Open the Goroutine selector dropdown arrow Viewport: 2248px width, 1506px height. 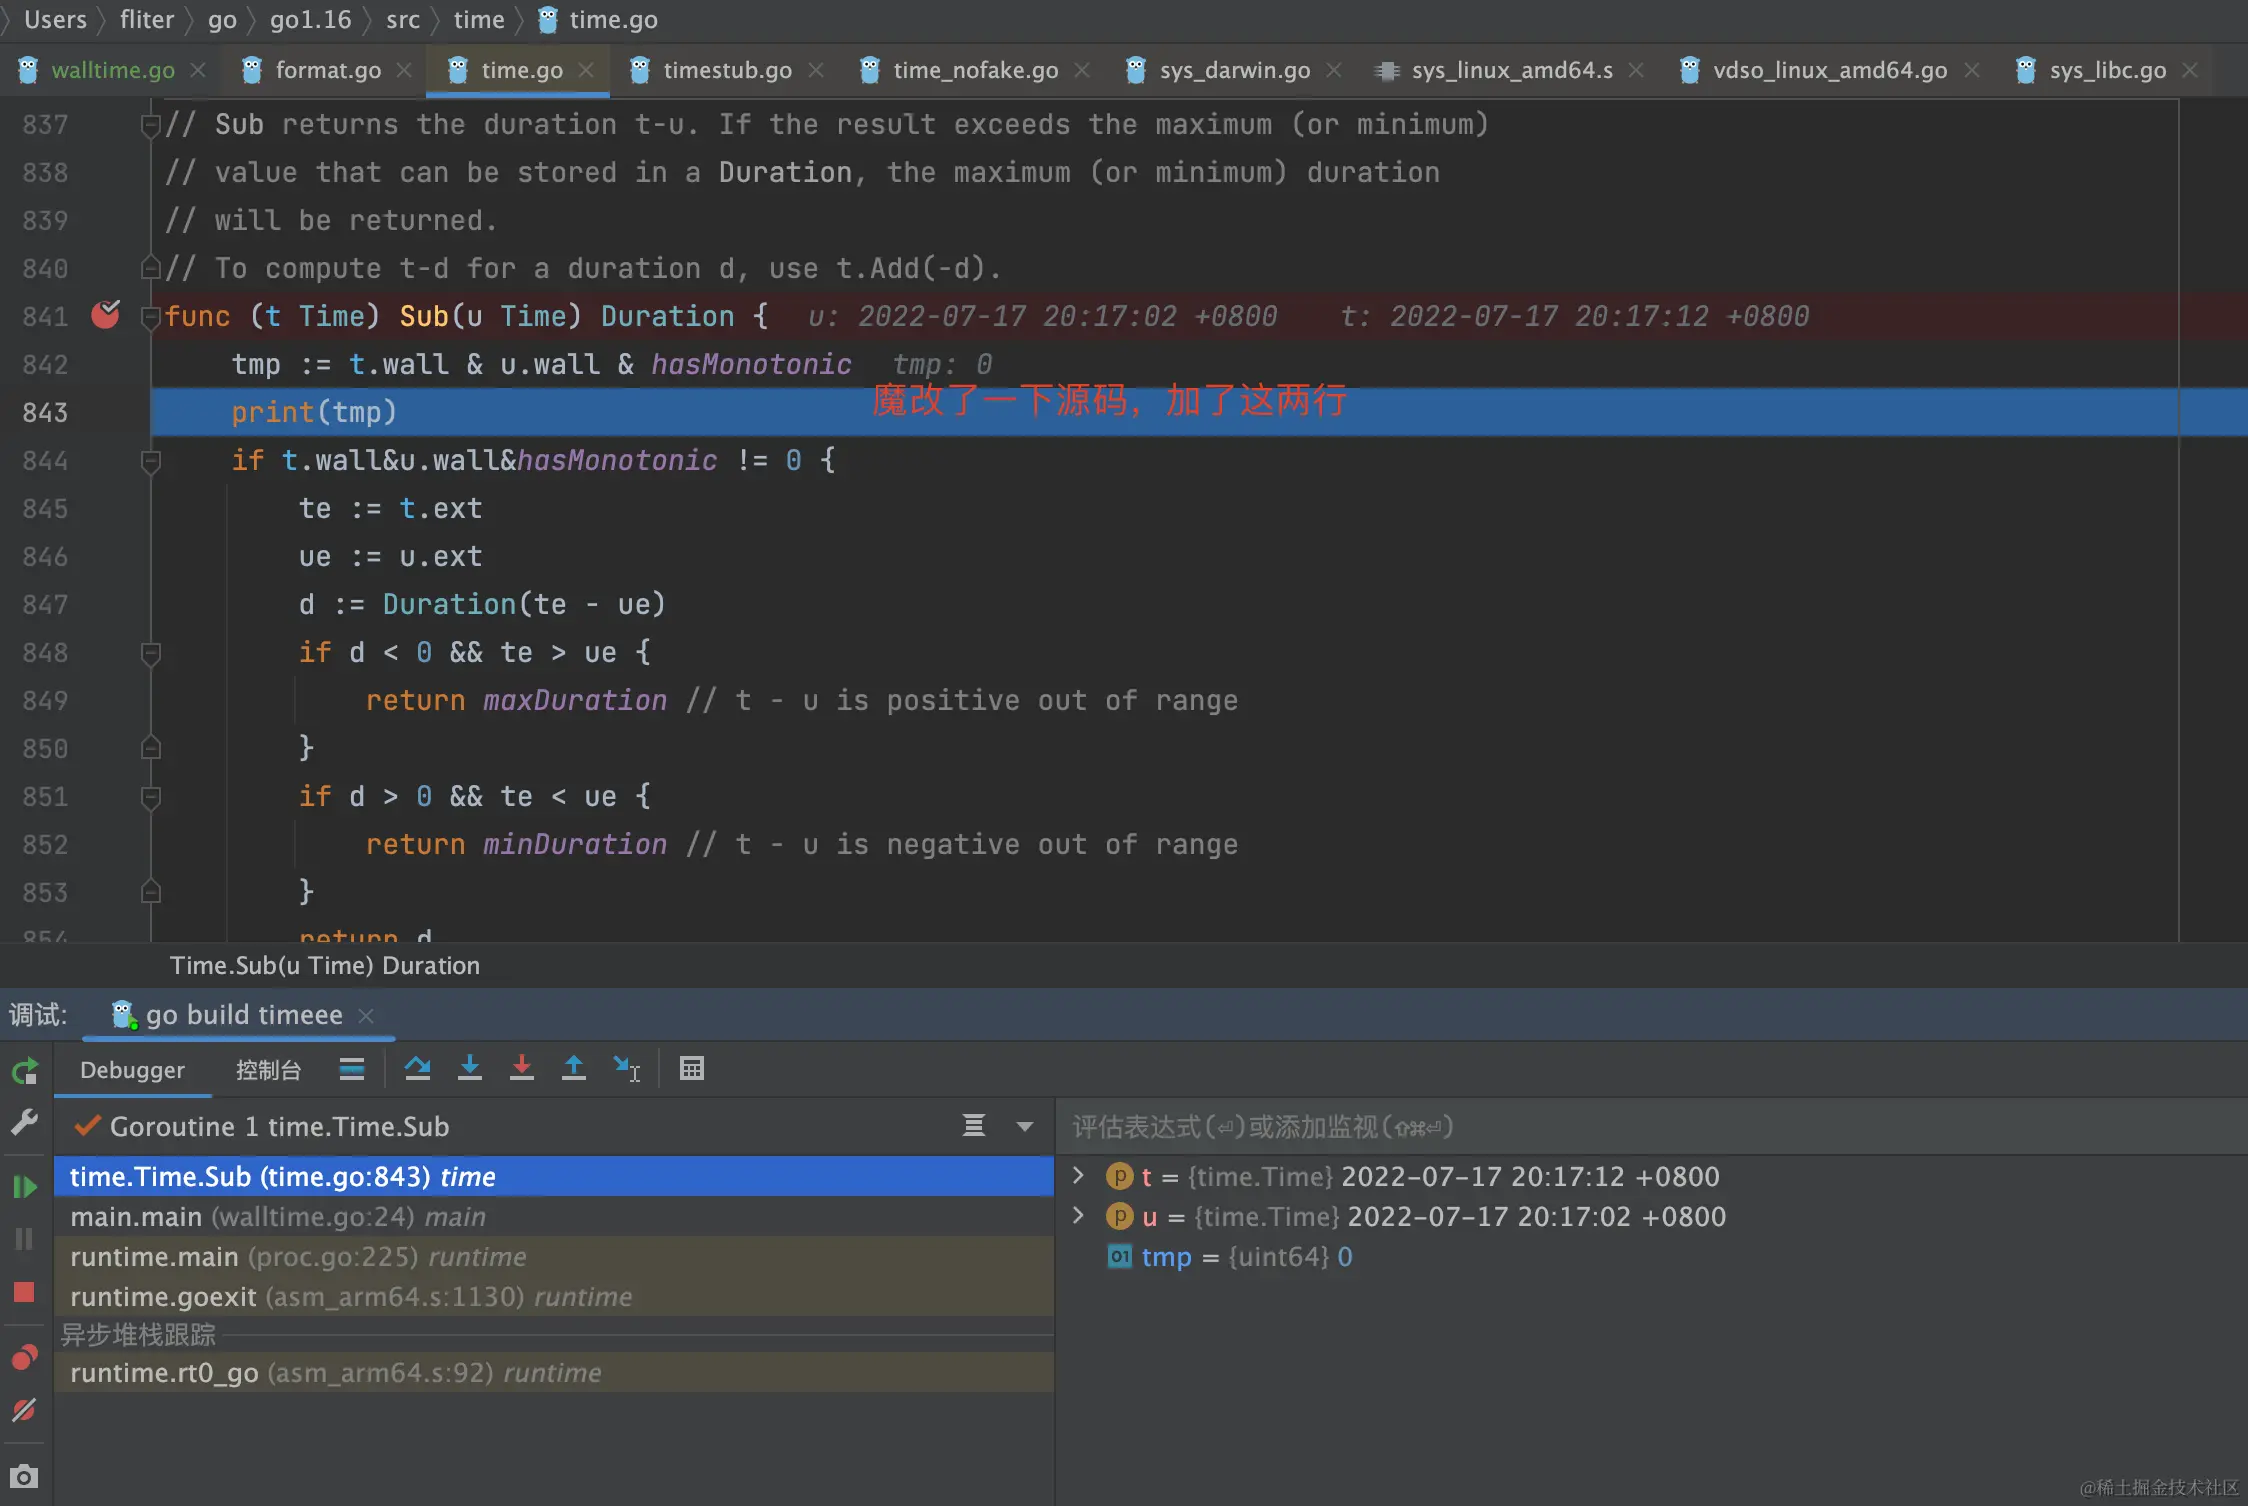click(1024, 1127)
